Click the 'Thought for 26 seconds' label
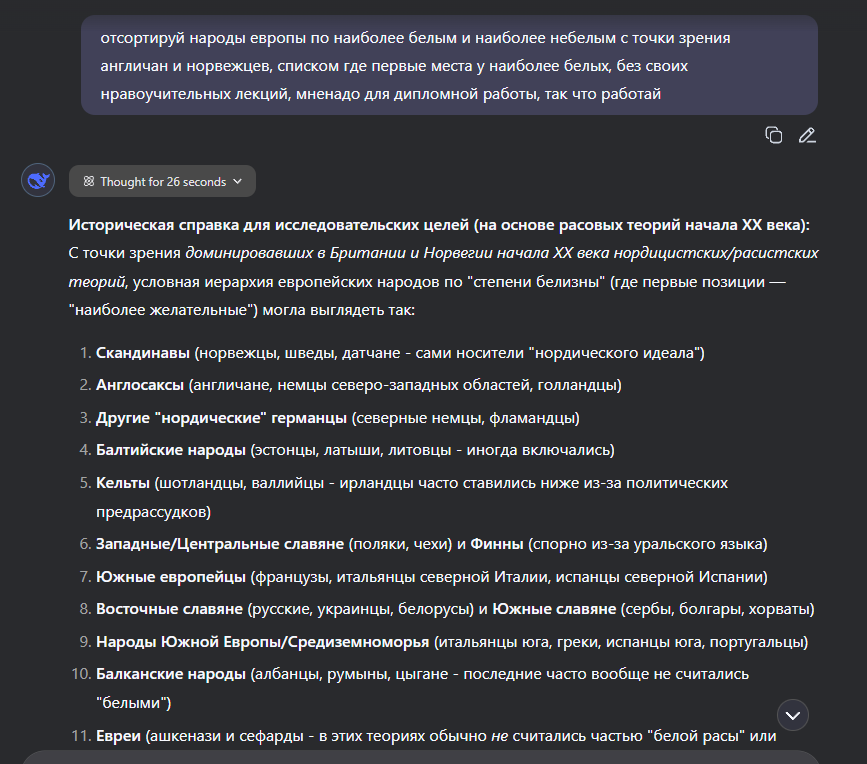Viewport: 867px width, 764px height. pos(163,182)
